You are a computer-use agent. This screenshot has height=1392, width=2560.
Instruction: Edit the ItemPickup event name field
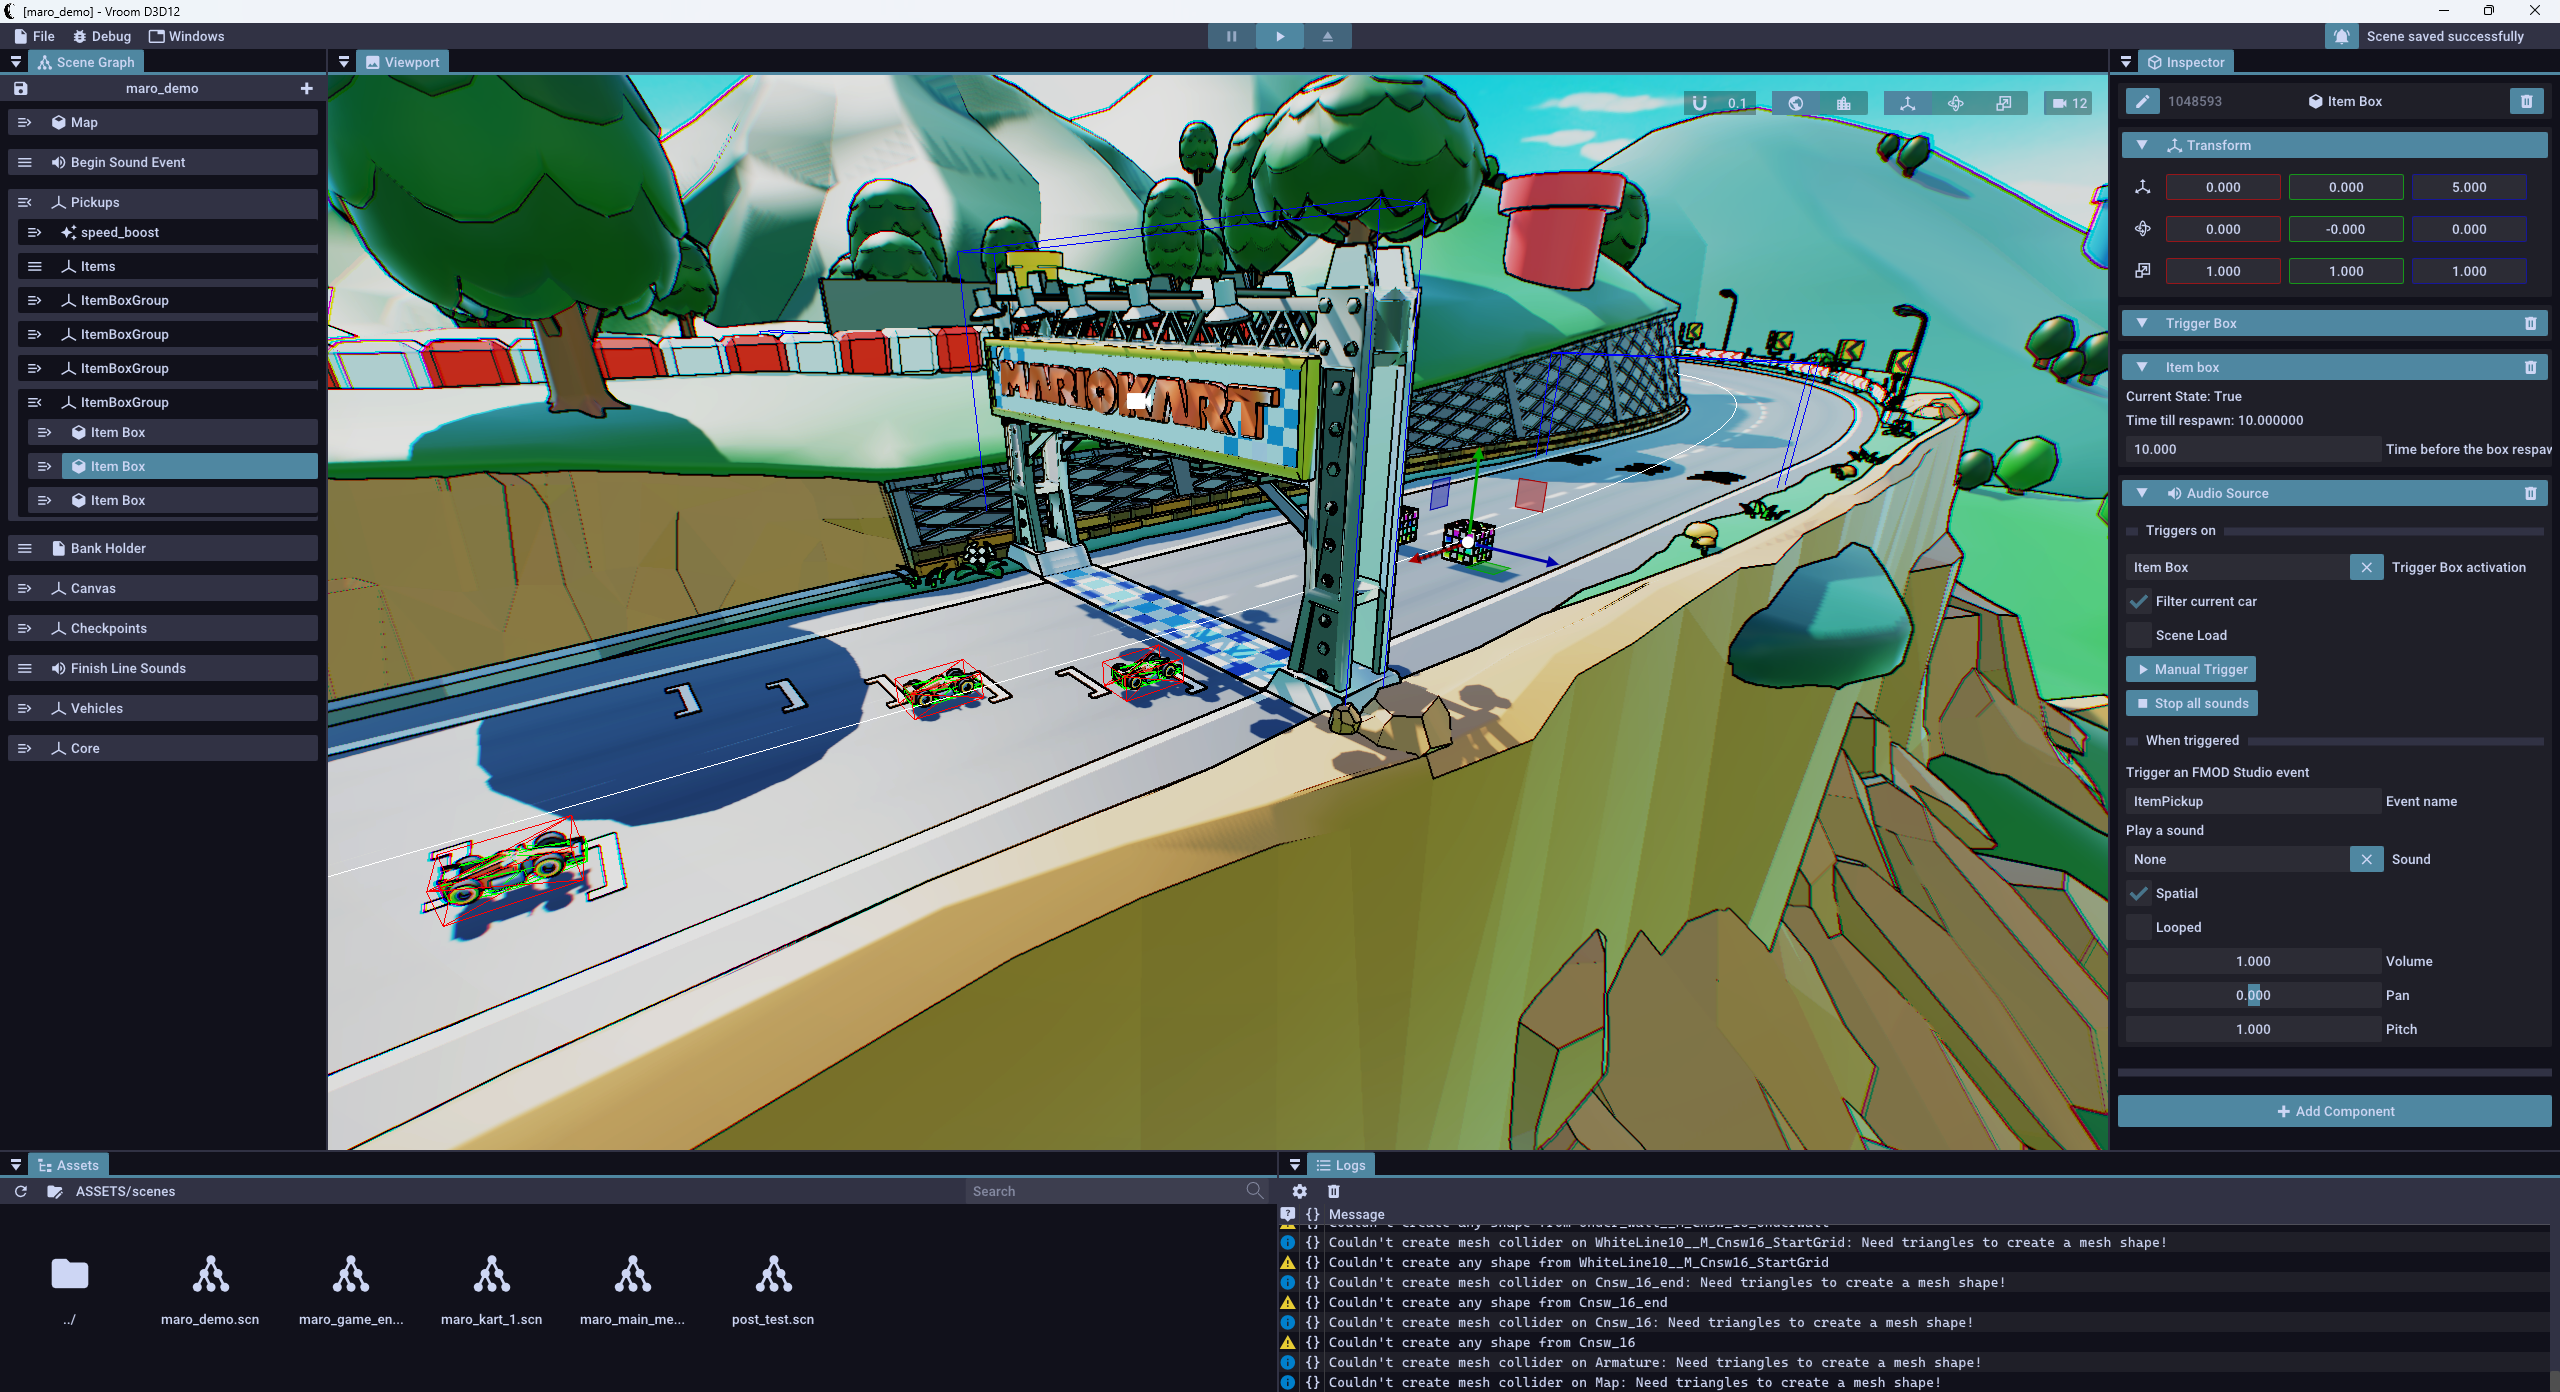(2253, 801)
